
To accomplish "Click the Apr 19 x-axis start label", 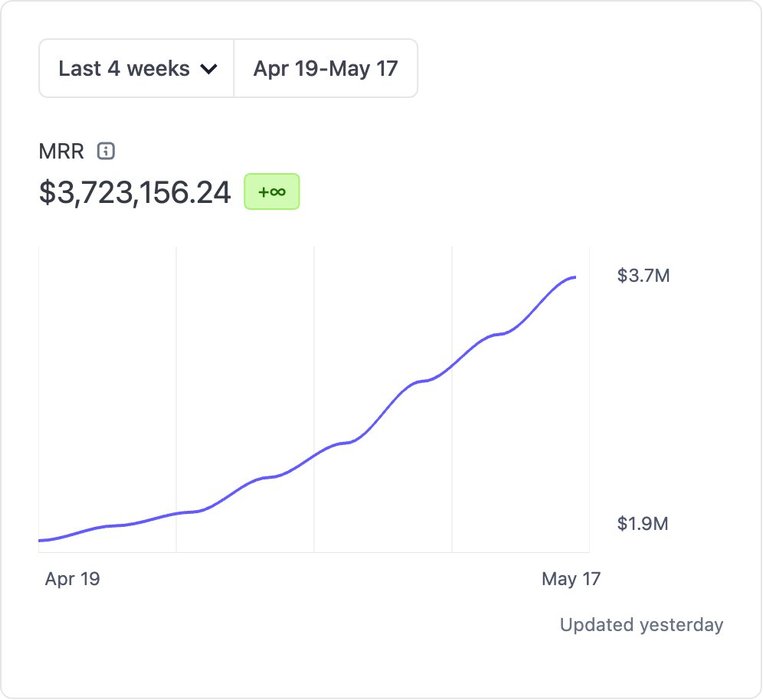I will [72, 579].
